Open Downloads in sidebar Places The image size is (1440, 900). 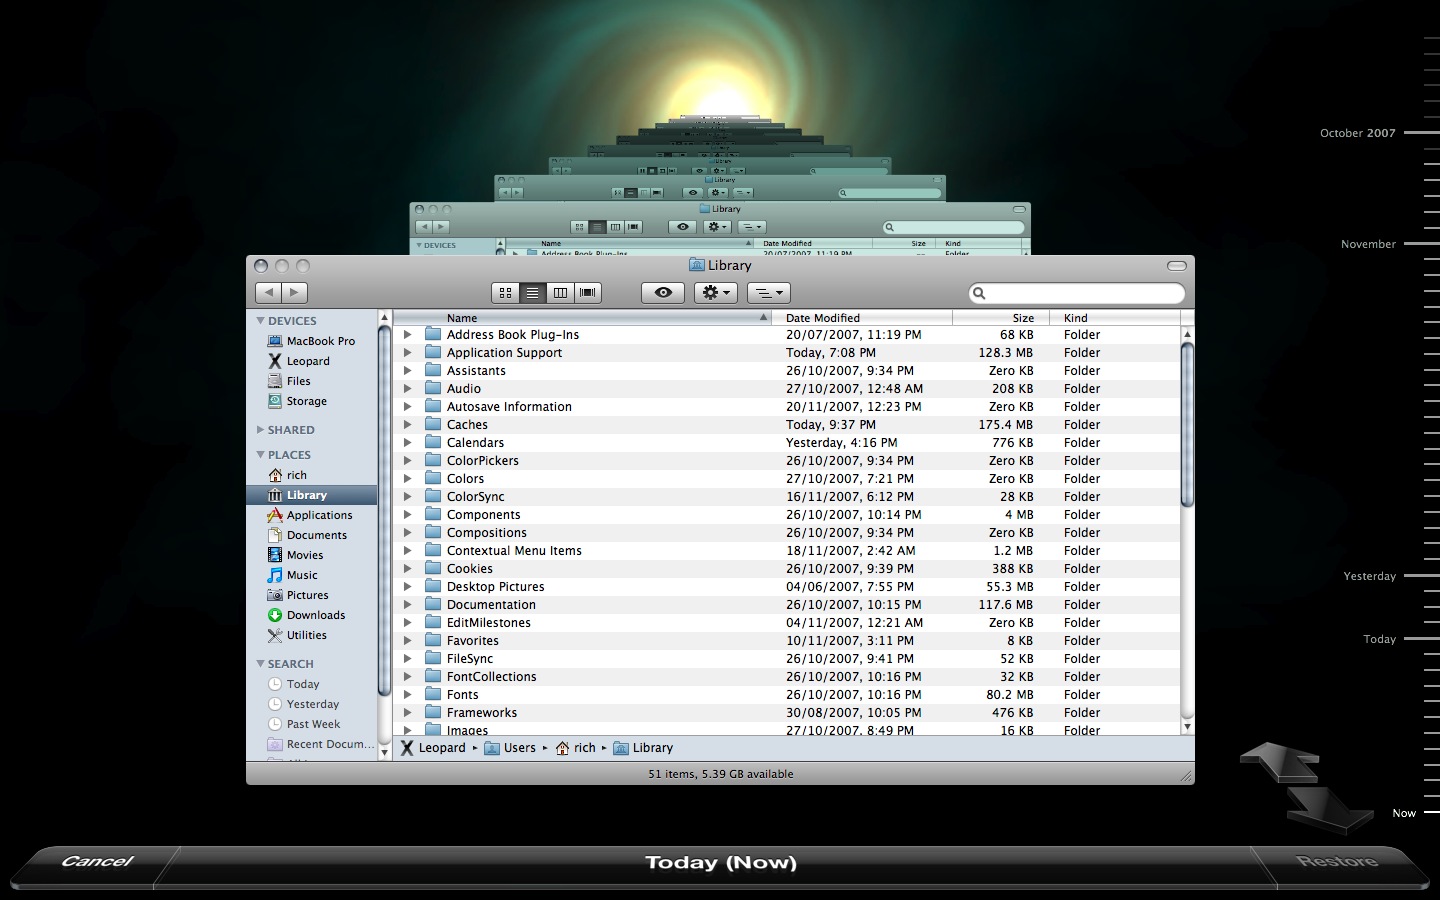pyautogui.click(x=315, y=615)
